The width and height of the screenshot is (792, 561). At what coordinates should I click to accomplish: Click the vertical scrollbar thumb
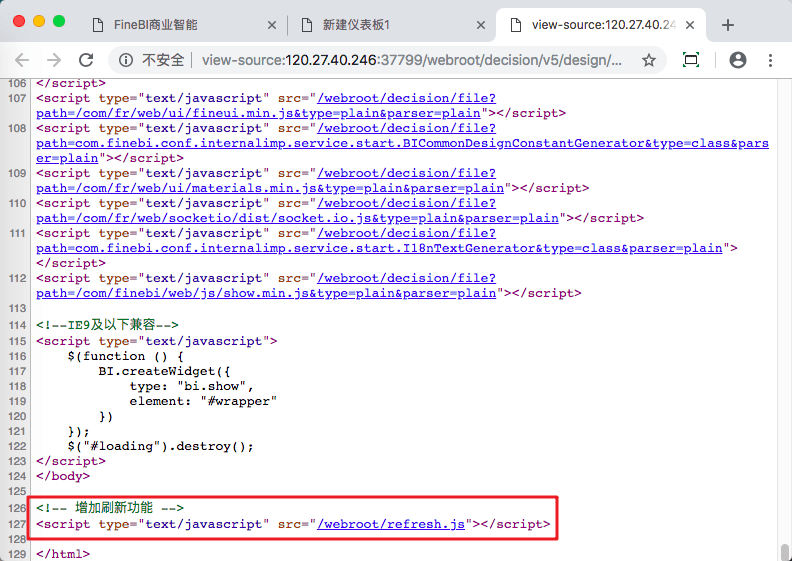pos(784,551)
